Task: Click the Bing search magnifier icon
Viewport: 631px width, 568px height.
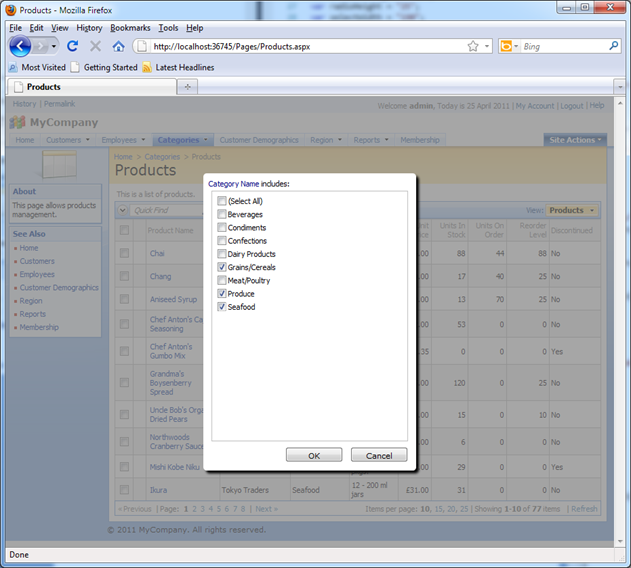Action: coord(614,46)
